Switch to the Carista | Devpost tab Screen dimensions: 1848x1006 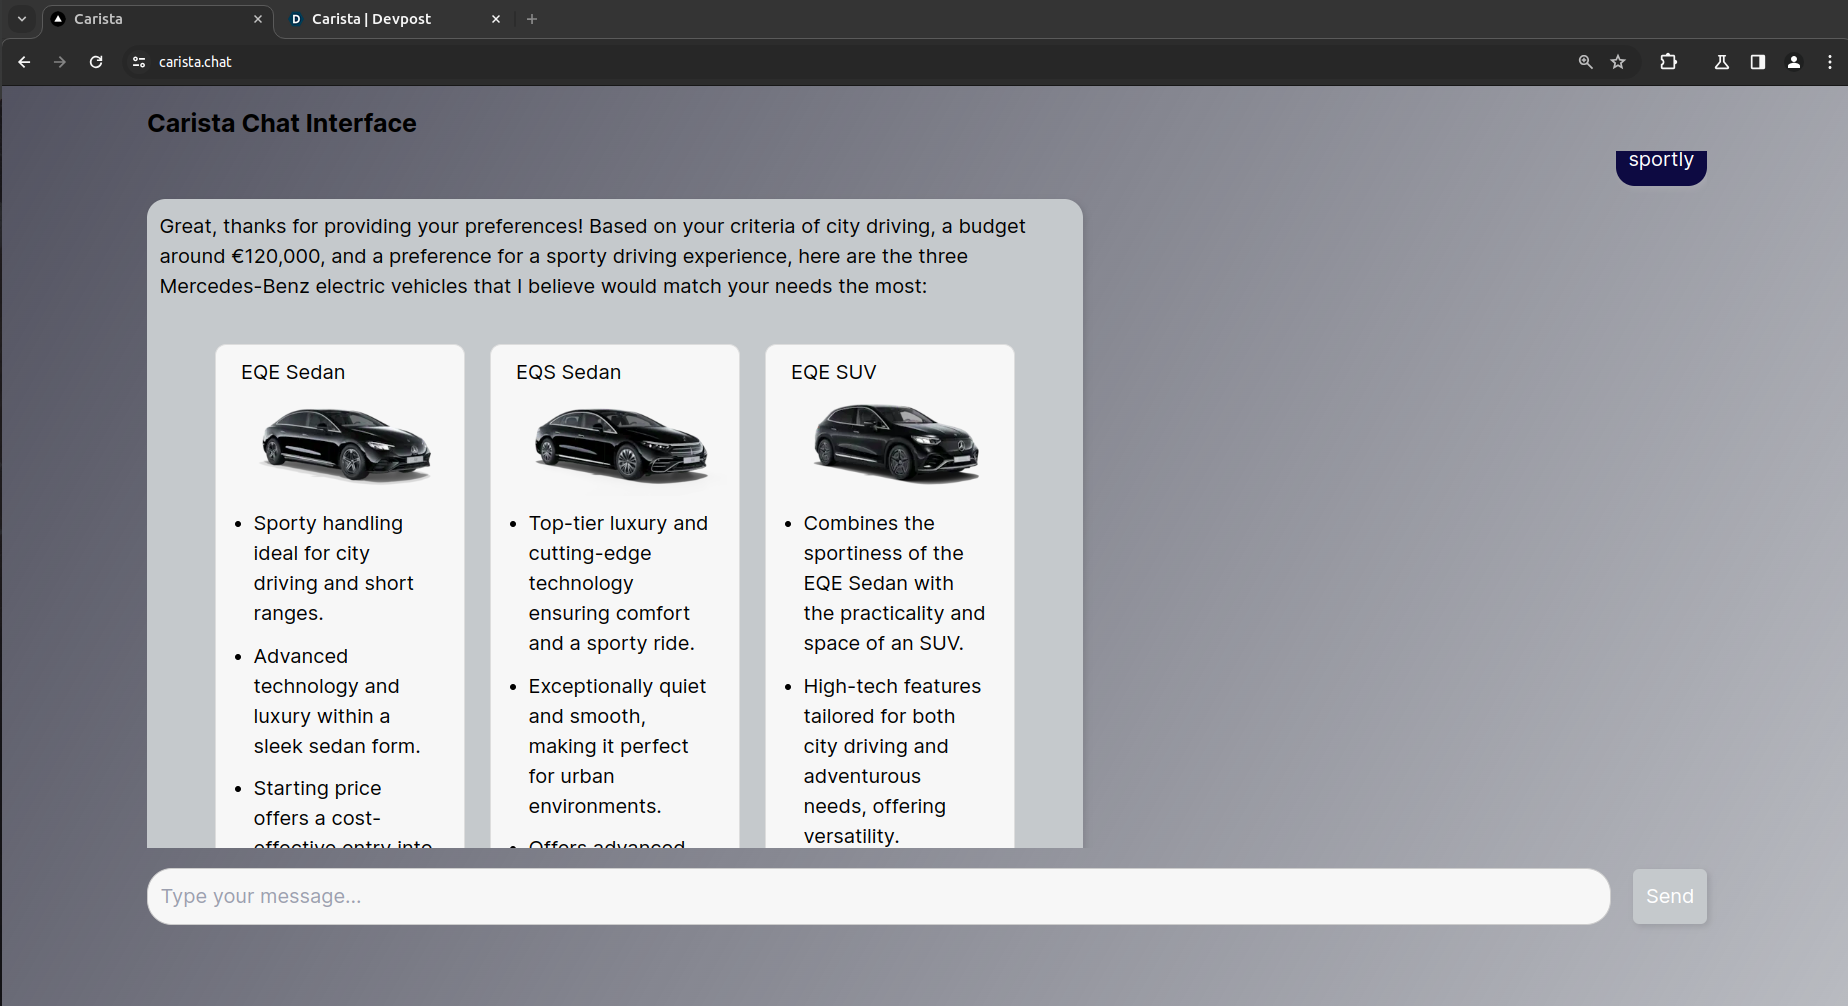[394, 19]
